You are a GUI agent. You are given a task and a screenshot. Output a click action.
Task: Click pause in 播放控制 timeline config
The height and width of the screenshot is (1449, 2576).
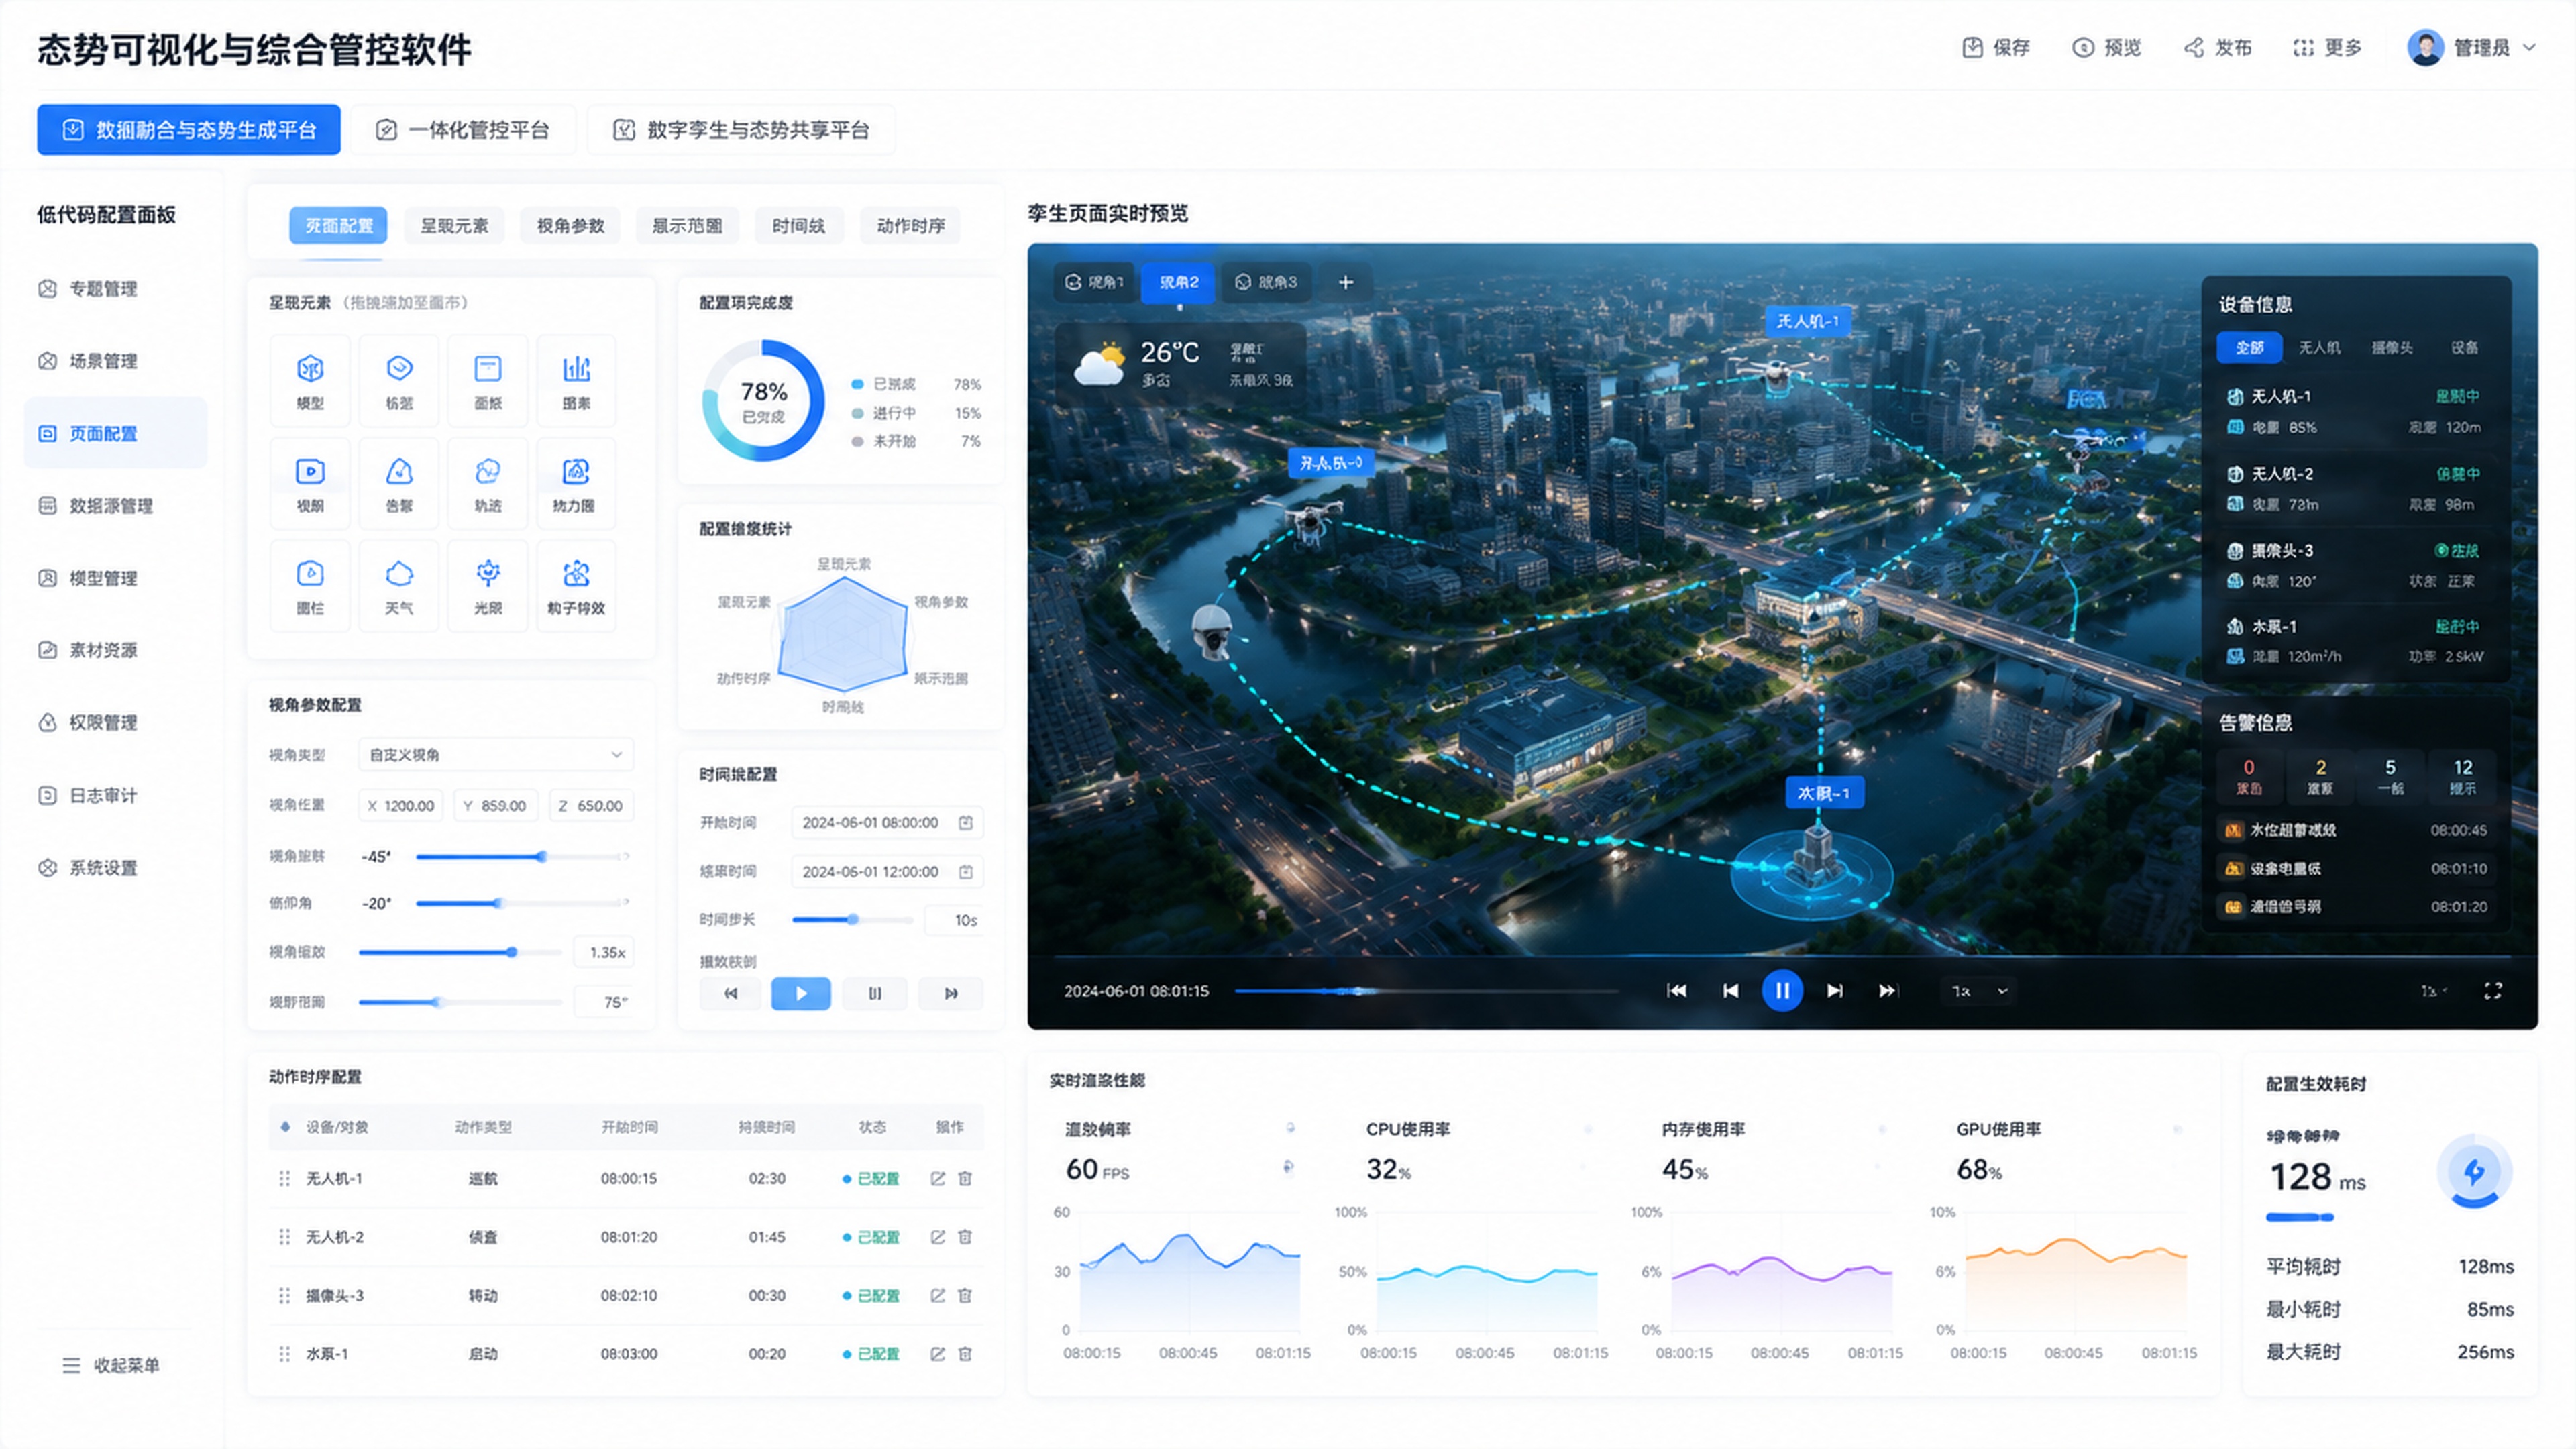coord(875,994)
